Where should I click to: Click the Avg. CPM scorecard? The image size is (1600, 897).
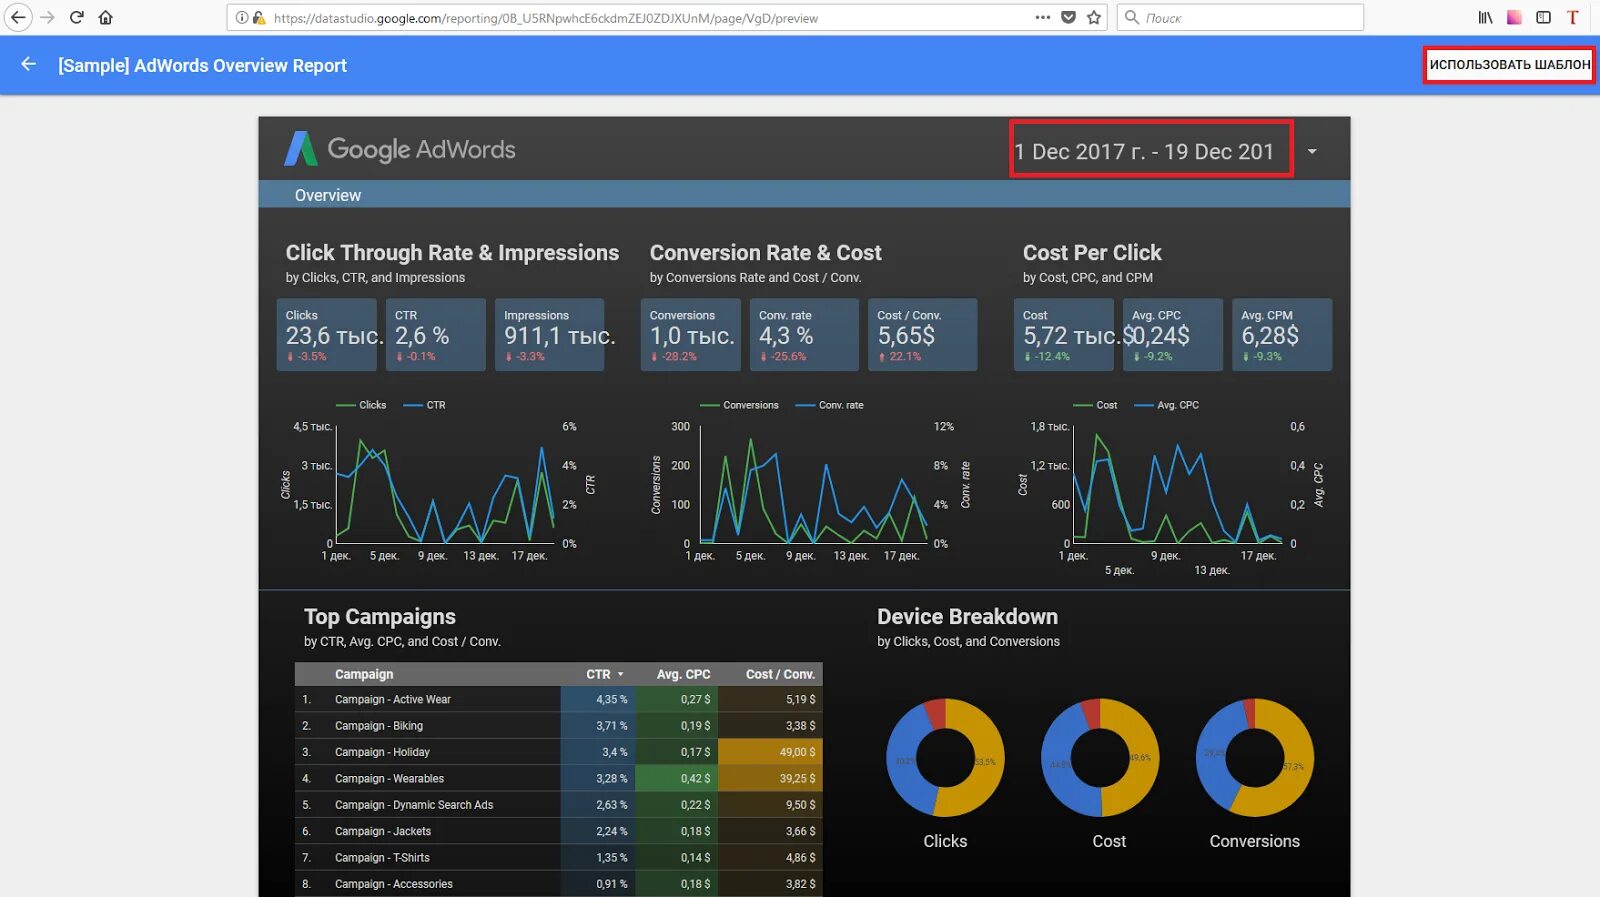pos(1282,335)
